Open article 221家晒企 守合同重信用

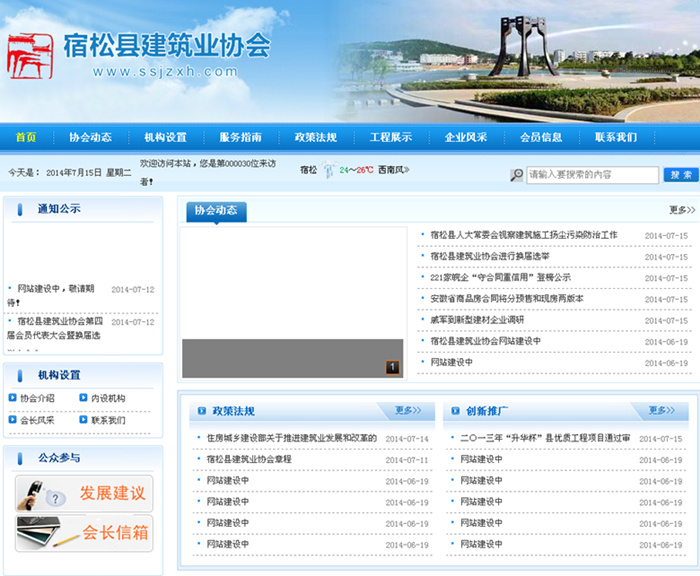pos(500,277)
